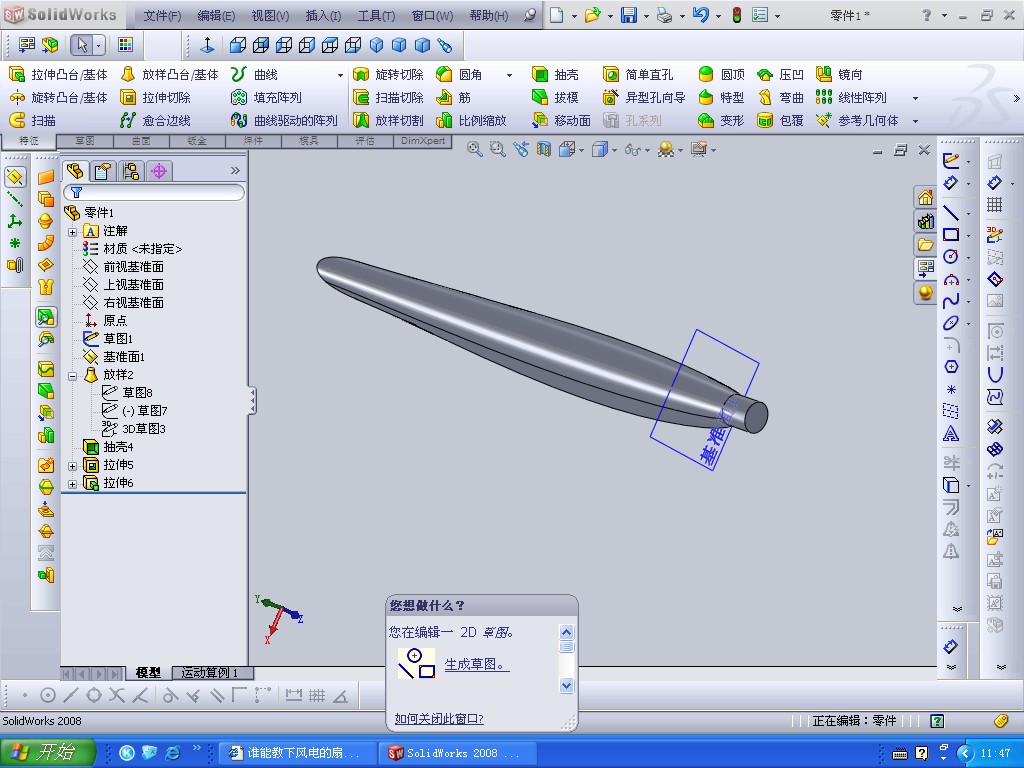Select the Revolved Cut tool (旋转切除)
The width and height of the screenshot is (1024, 768).
tap(389, 74)
